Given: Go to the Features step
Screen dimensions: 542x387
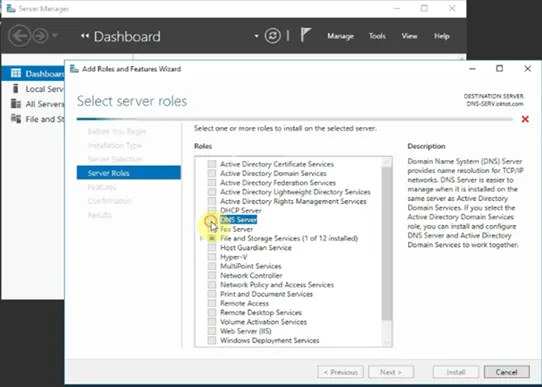Looking at the screenshot, I should [102, 187].
